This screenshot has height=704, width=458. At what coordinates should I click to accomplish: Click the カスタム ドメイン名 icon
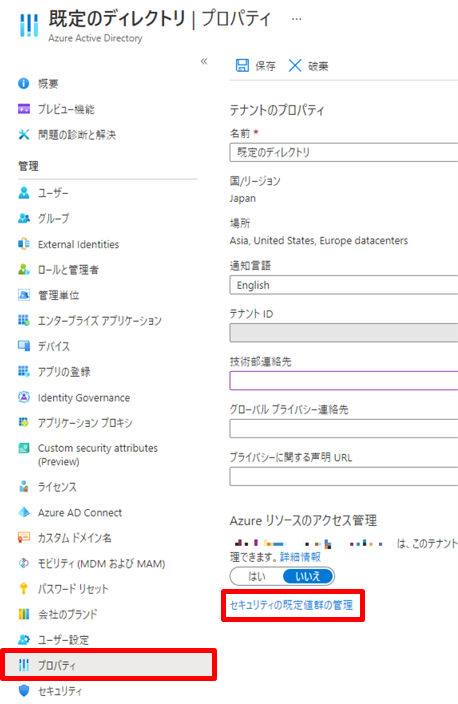[24, 537]
